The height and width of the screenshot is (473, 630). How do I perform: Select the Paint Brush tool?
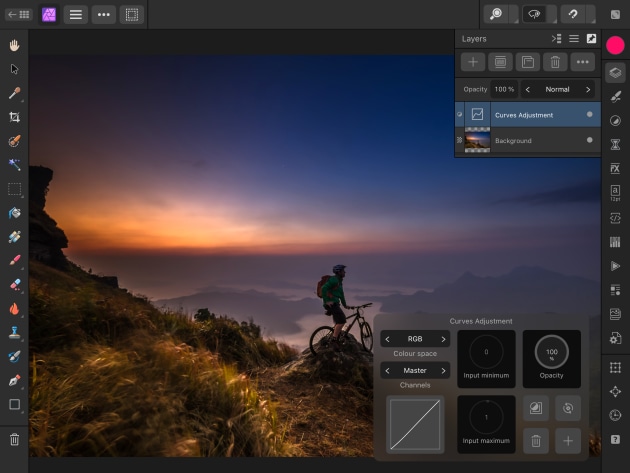(14, 260)
